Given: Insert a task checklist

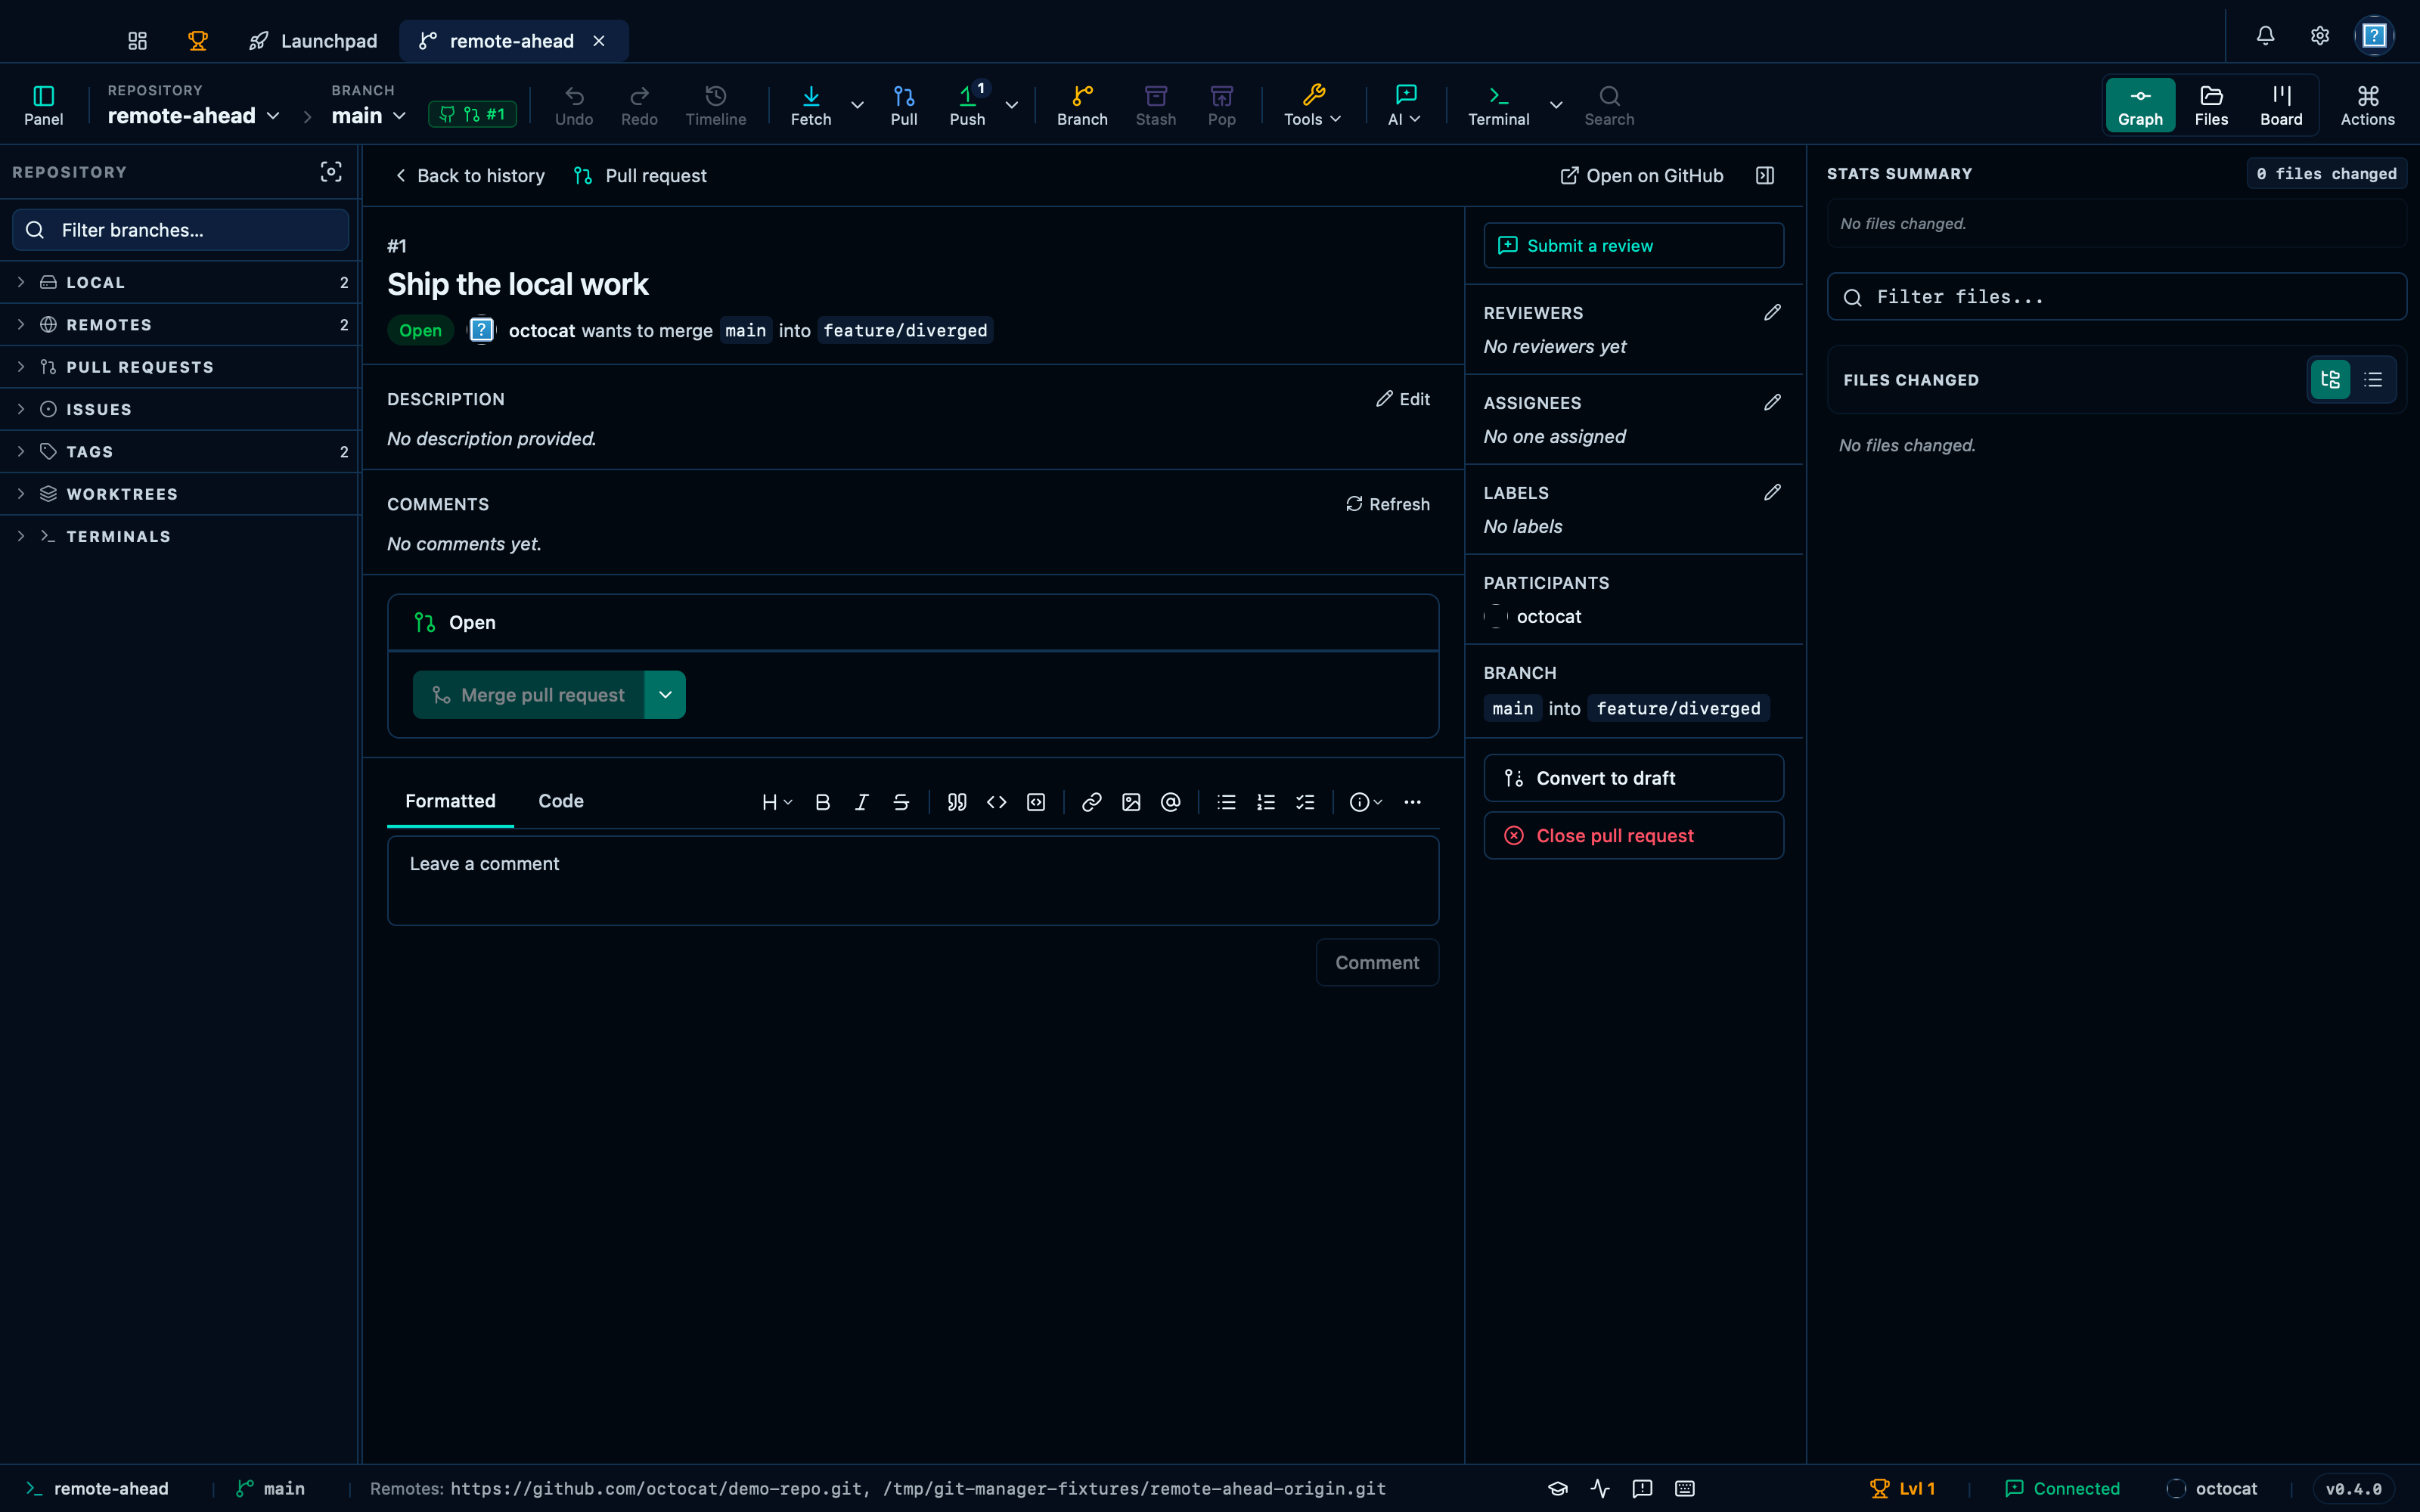Looking at the screenshot, I should click(x=1305, y=802).
